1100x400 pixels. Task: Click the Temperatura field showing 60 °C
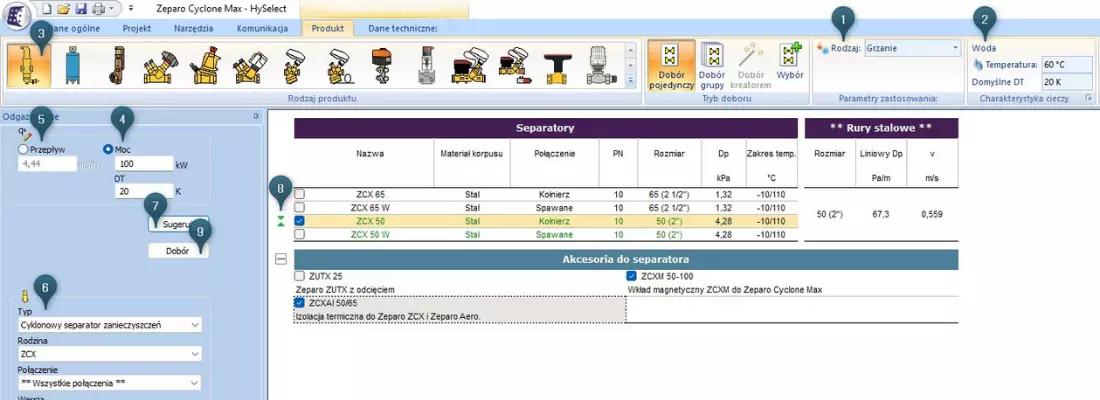pos(1067,65)
